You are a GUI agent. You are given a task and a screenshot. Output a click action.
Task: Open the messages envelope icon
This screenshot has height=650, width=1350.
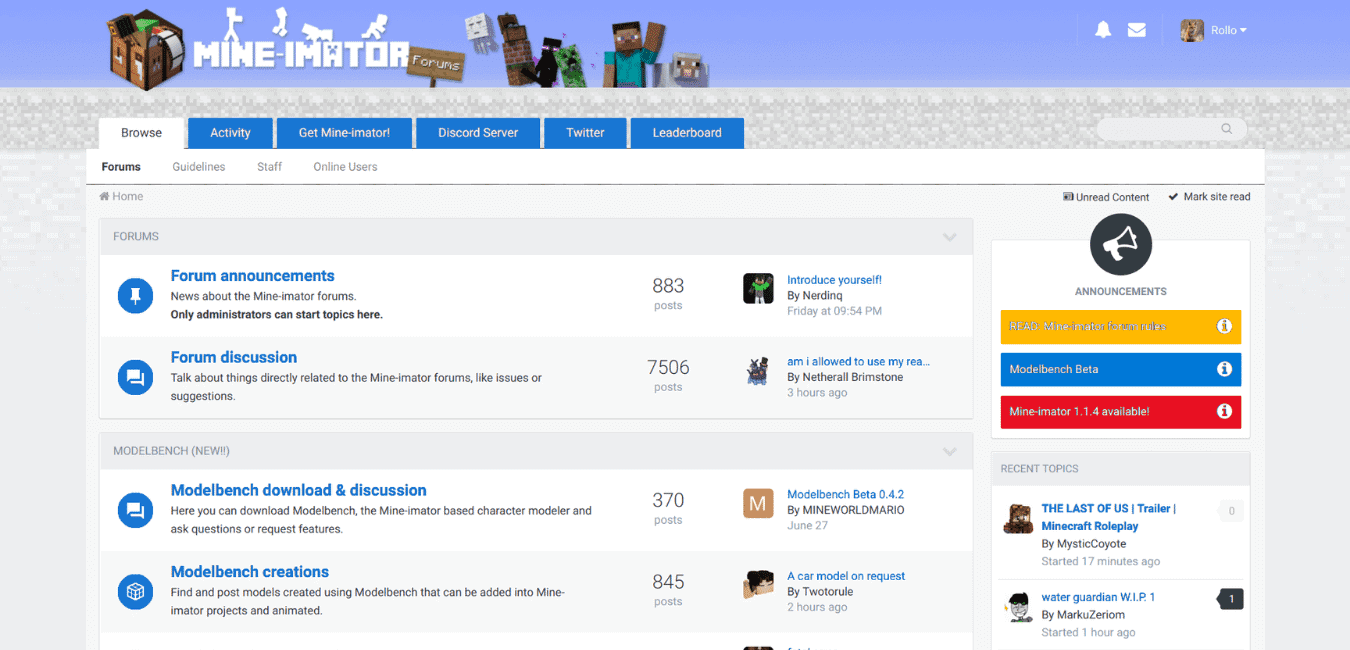1137,30
